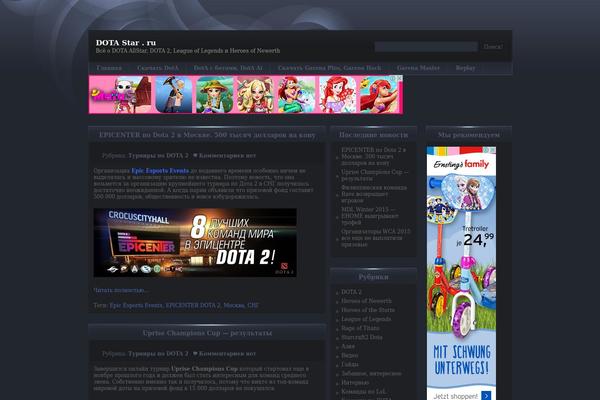
Task: Open the Starcraft2 Dota rubric
Action: [x=362, y=337]
